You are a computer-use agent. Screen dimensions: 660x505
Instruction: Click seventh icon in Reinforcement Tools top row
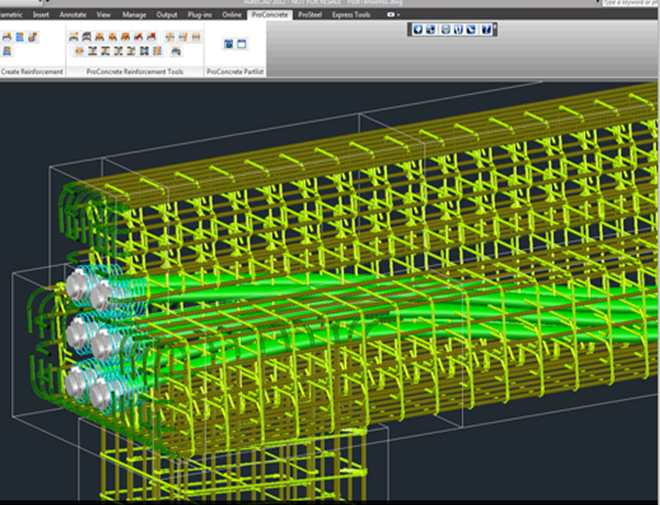point(152,37)
